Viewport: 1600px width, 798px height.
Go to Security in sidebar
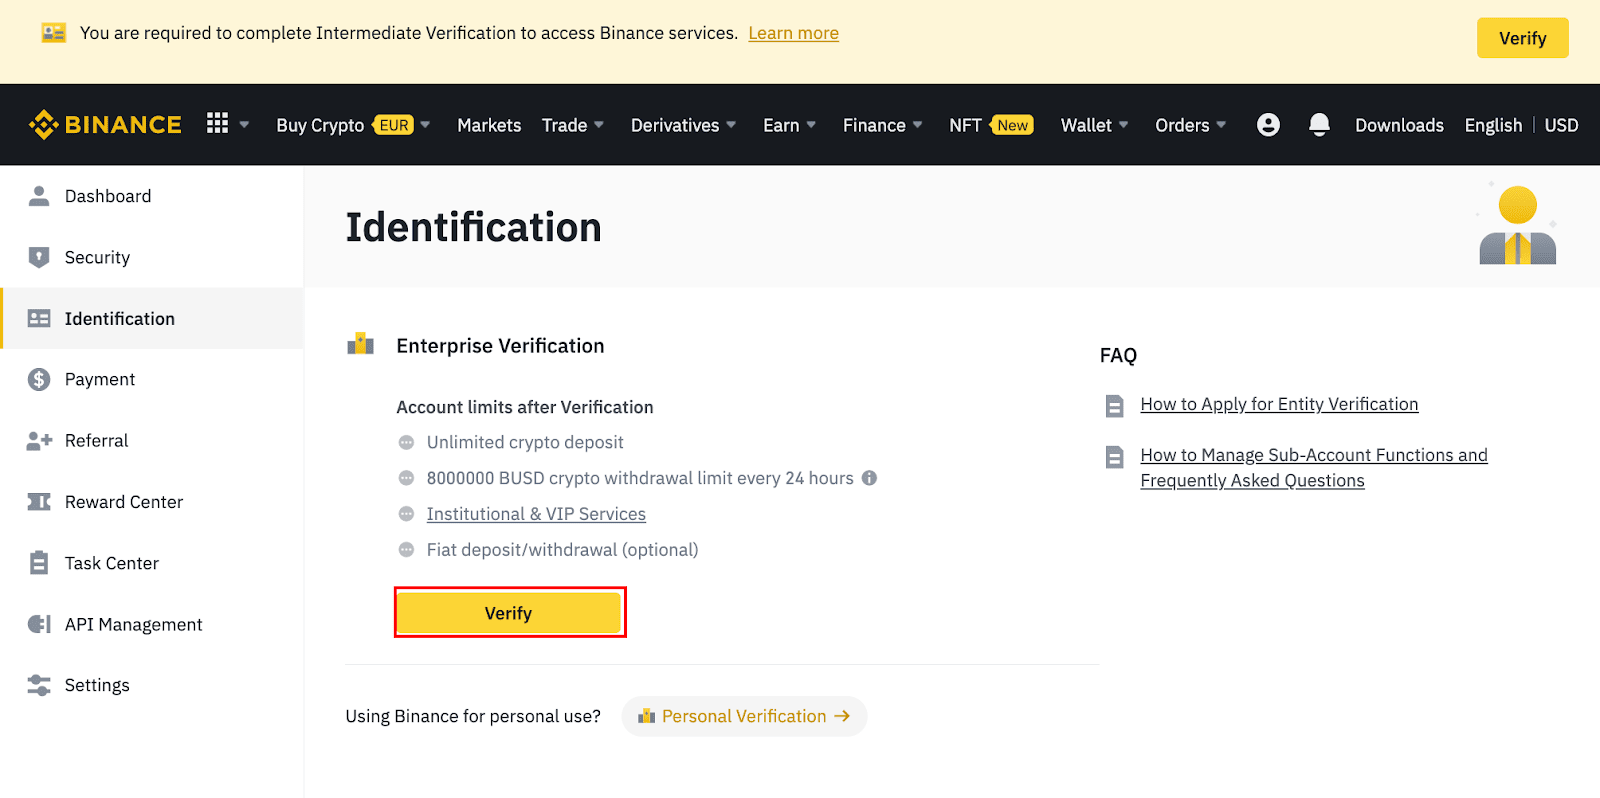click(x=97, y=257)
